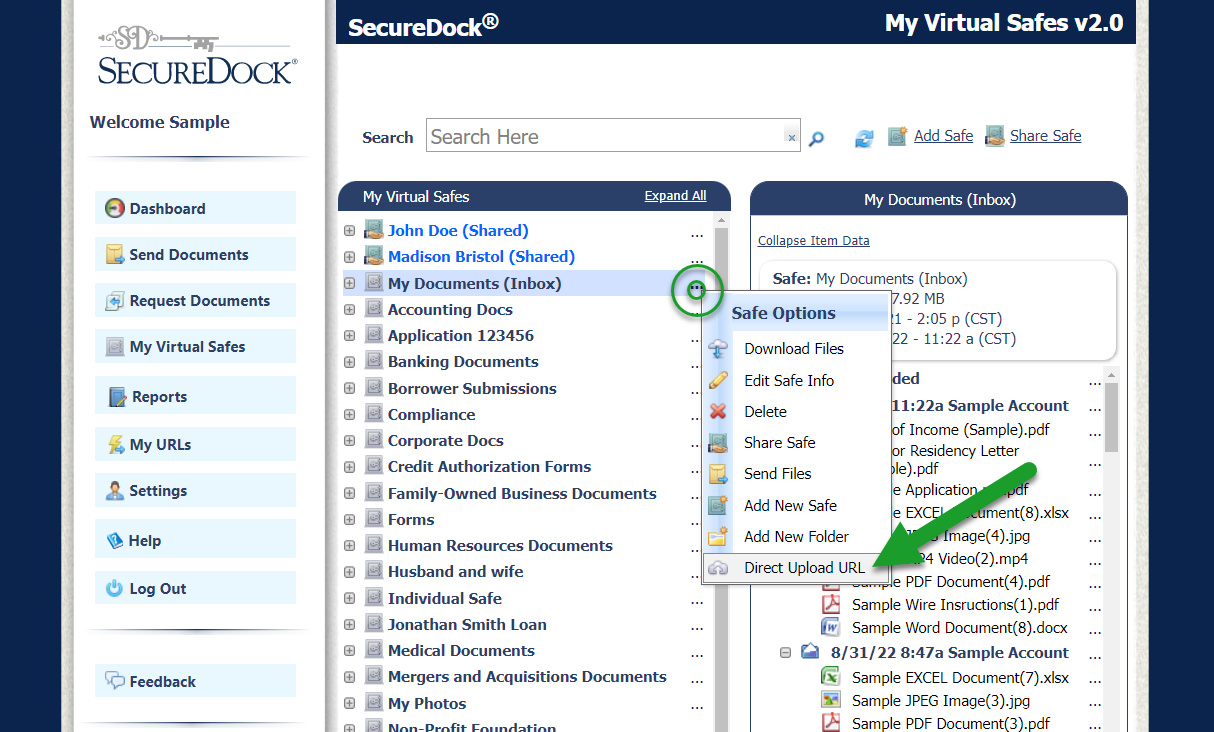
Task: Expand the John Doe (Shared) safe
Action: (349, 230)
